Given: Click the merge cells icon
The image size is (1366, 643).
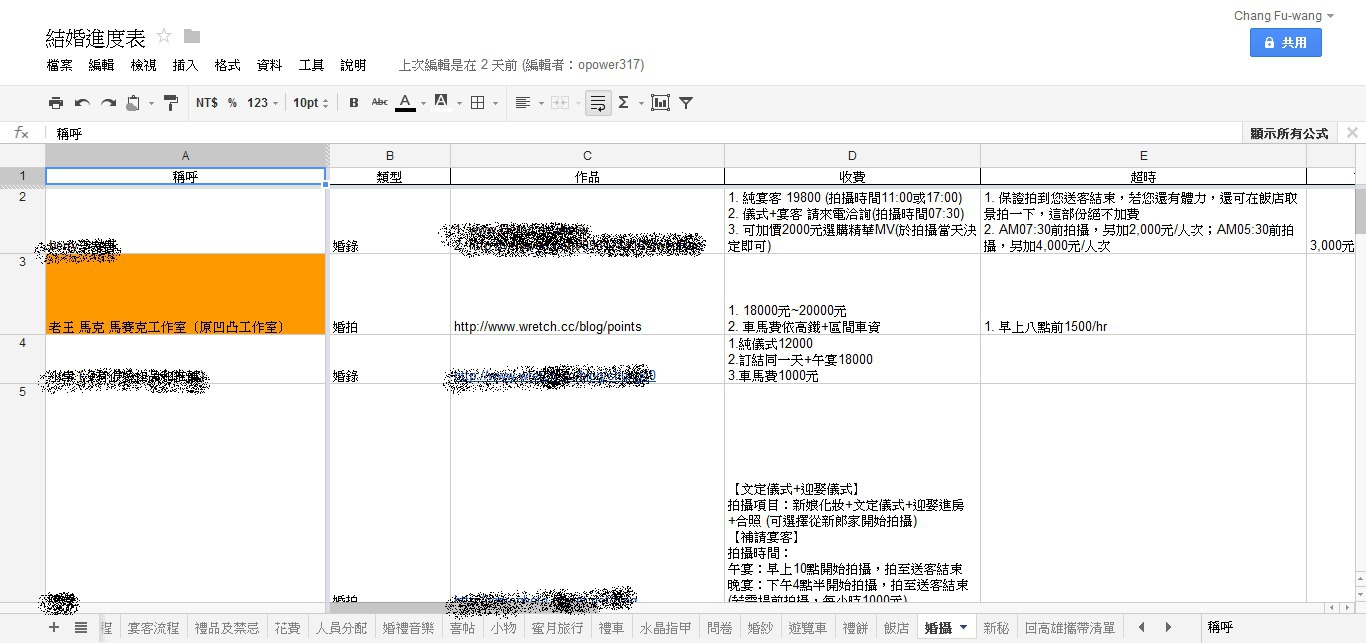Looking at the screenshot, I should (559, 103).
